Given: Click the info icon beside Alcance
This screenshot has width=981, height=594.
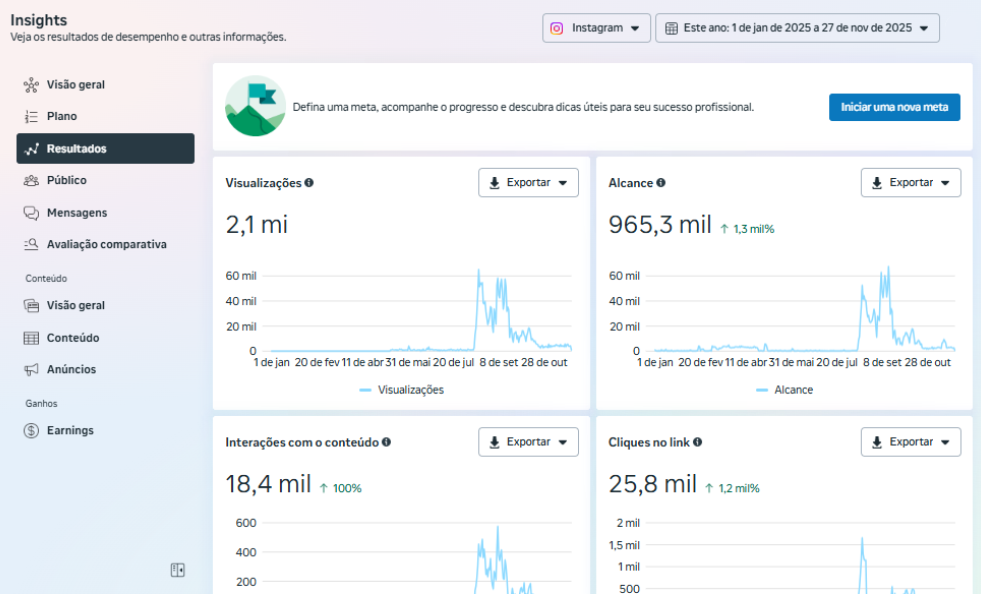Looking at the screenshot, I should (661, 183).
